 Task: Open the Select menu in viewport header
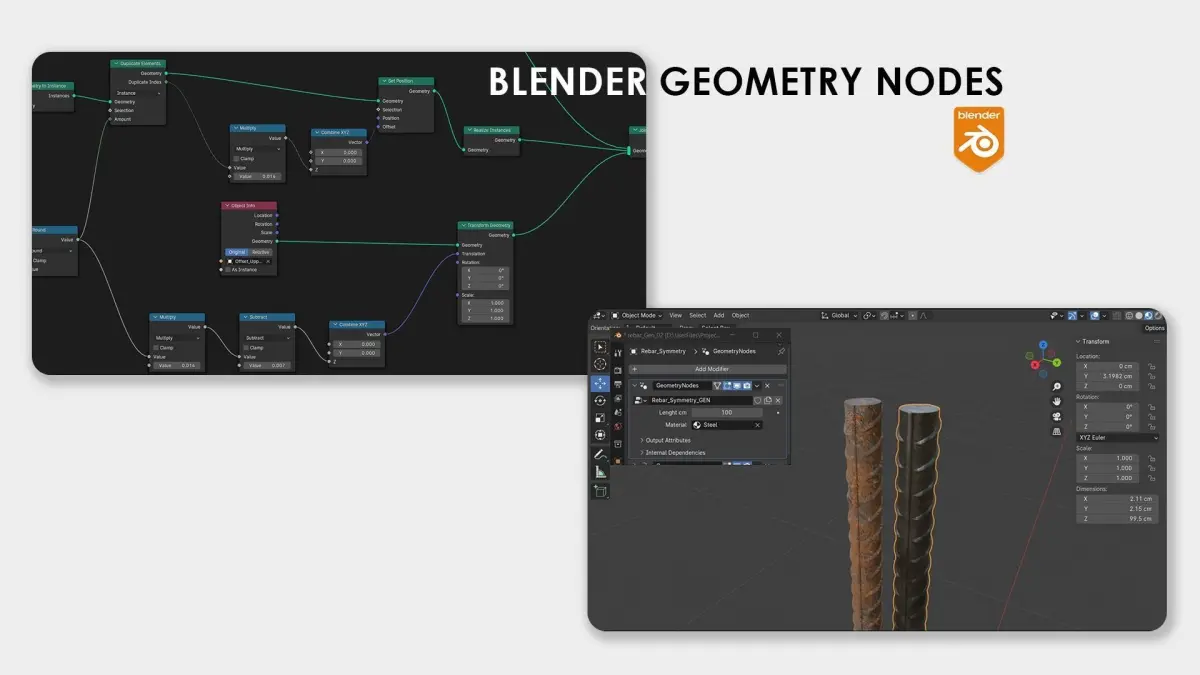[698, 315]
